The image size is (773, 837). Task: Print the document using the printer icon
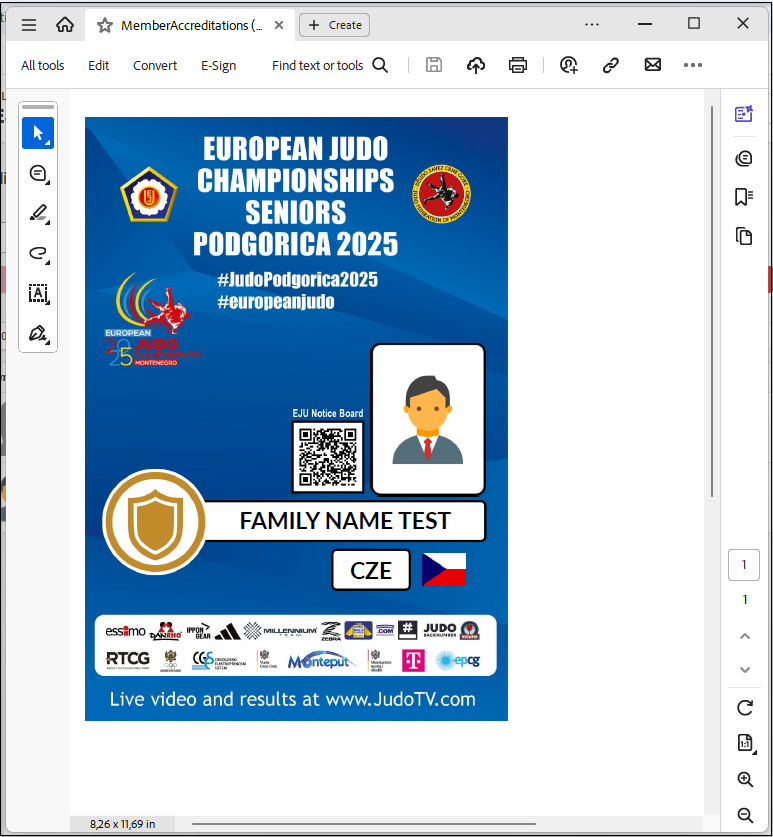click(x=518, y=65)
